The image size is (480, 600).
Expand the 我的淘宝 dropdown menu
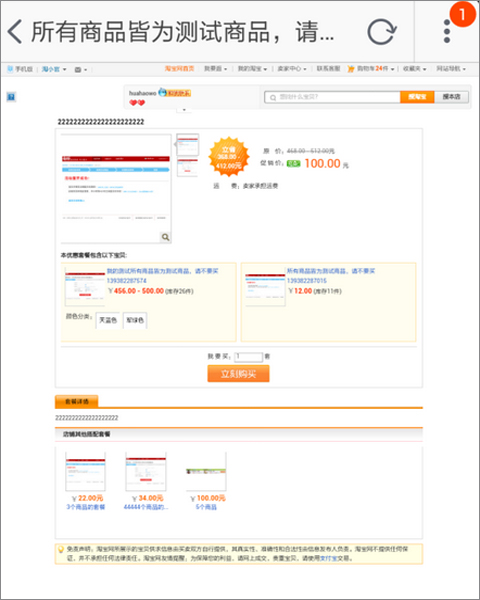[x=252, y=69]
